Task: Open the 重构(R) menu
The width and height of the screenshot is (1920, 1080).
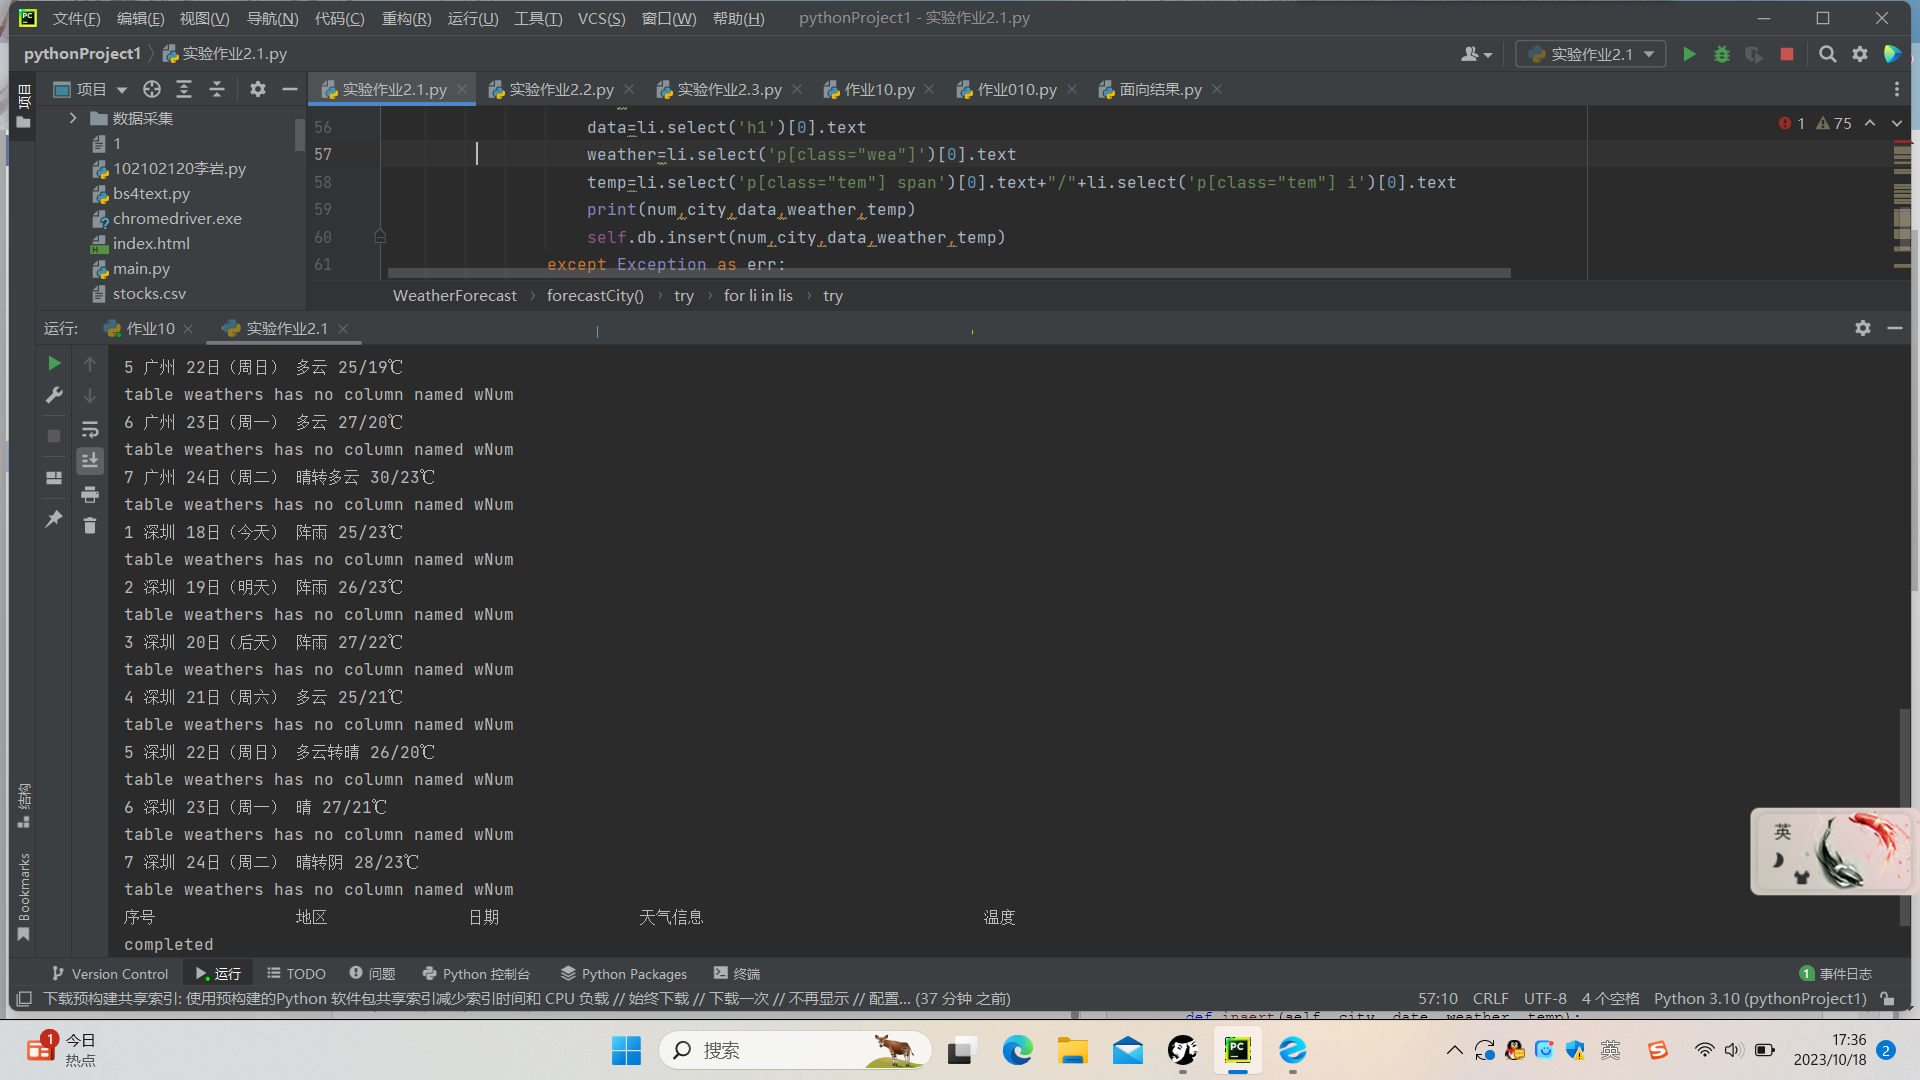Action: pos(406,18)
